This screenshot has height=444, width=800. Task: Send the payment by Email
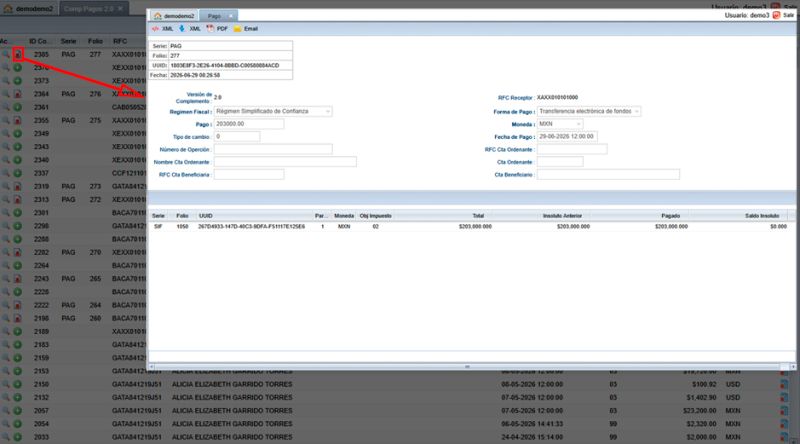(x=245, y=29)
